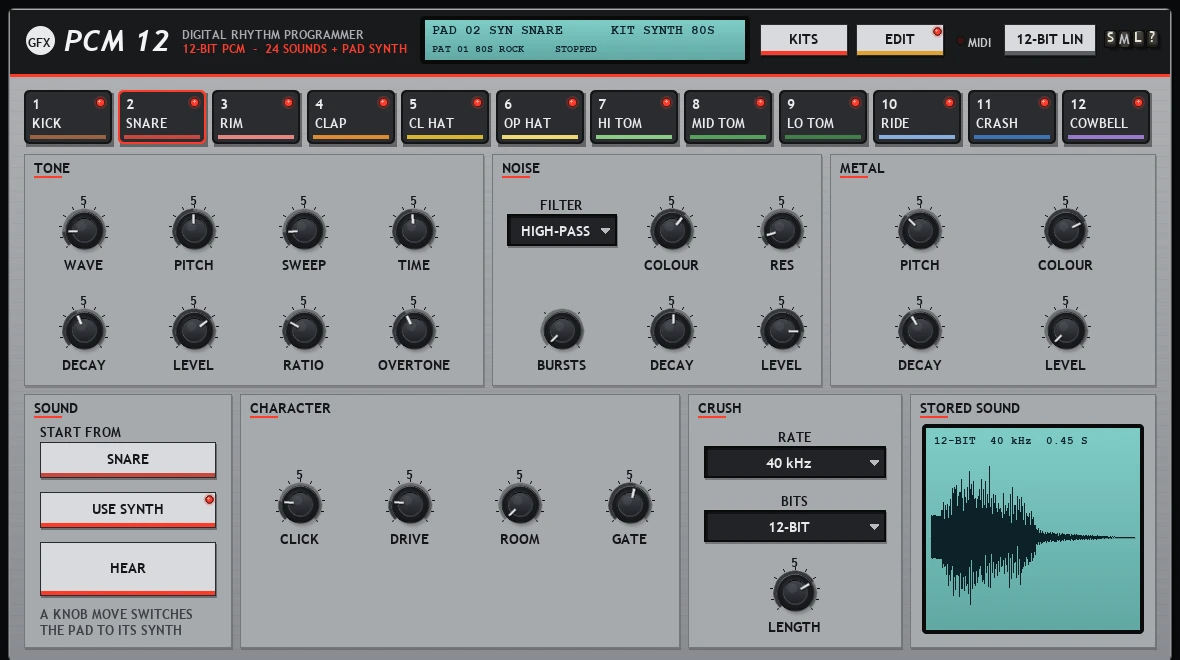Select pad 12 COWBELL

point(1105,117)
